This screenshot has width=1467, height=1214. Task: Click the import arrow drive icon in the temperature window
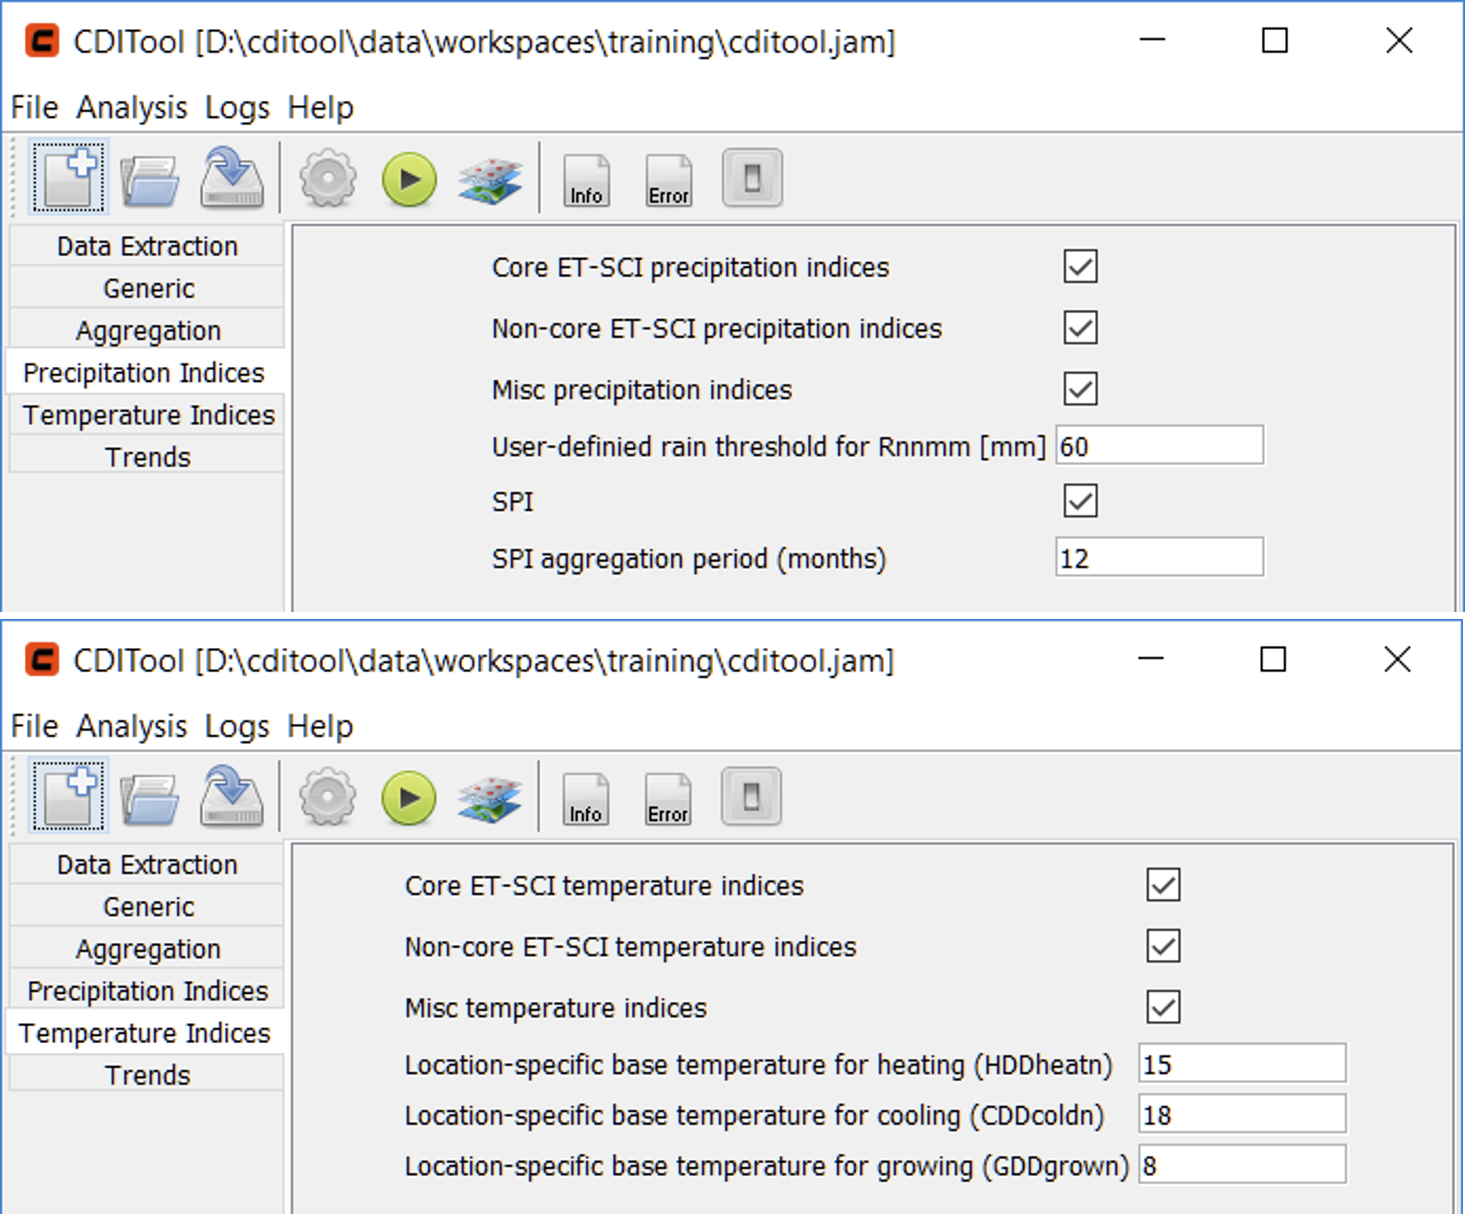[231, 798]
